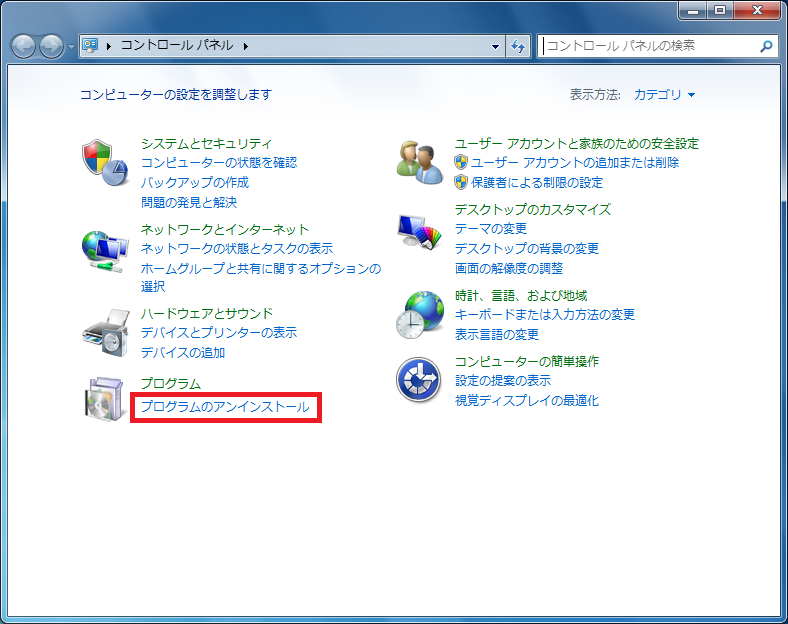Viewport: 788px width, 624px height.
Task: Click the コントロール パネルの検索 search field
Action: coord(648,46)
